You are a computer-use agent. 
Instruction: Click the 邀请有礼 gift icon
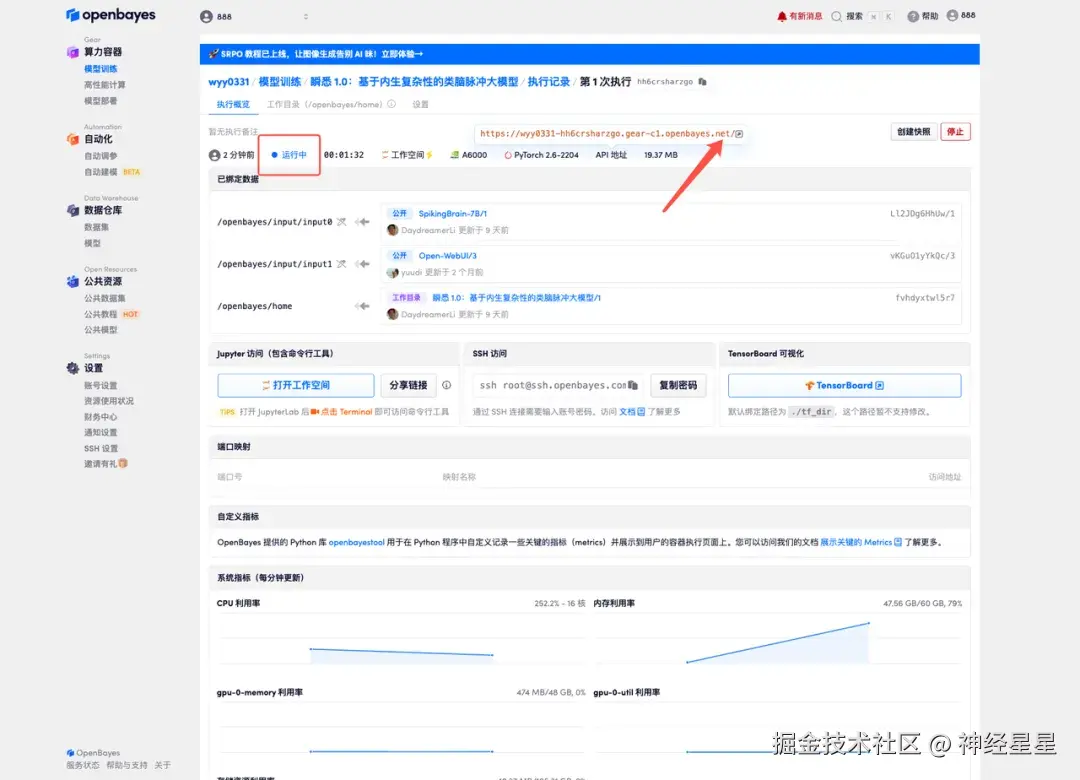click(x=123, y=464)
